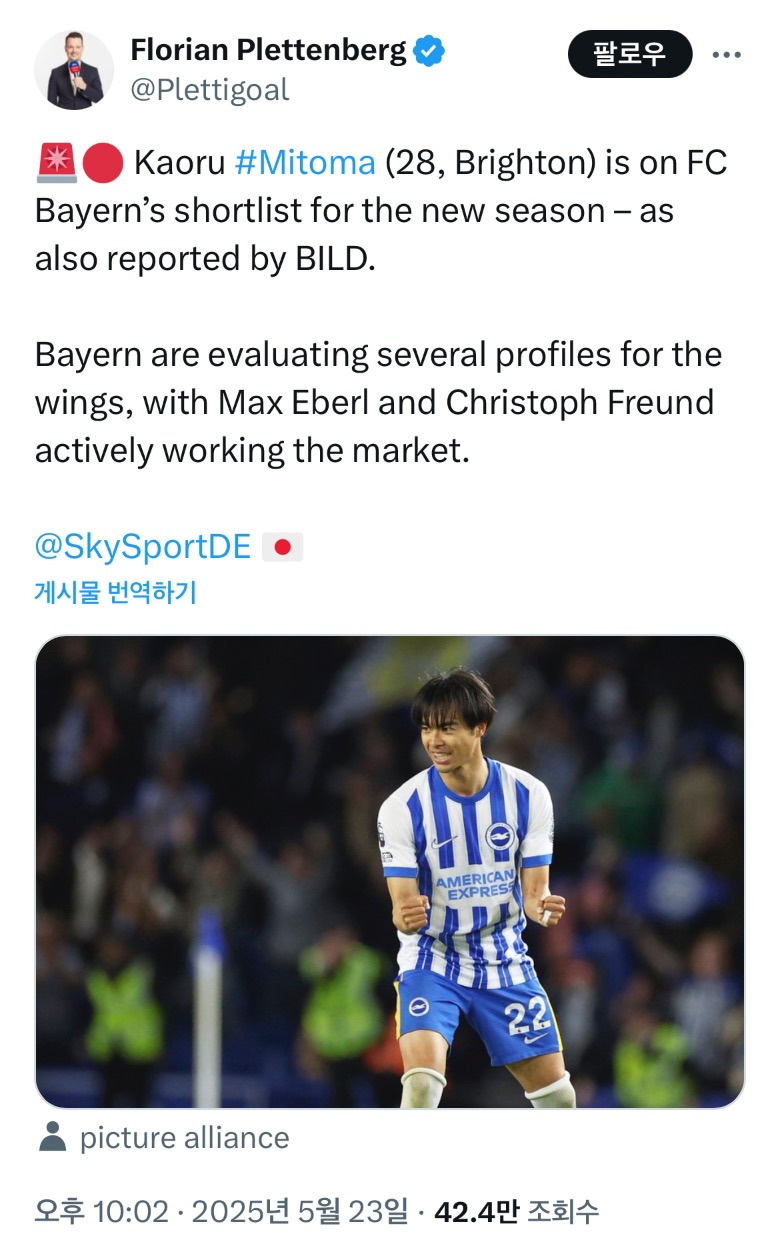Open the @SkySportDE mention
This screenshot has height=1248, width=780.
point(143,546)
